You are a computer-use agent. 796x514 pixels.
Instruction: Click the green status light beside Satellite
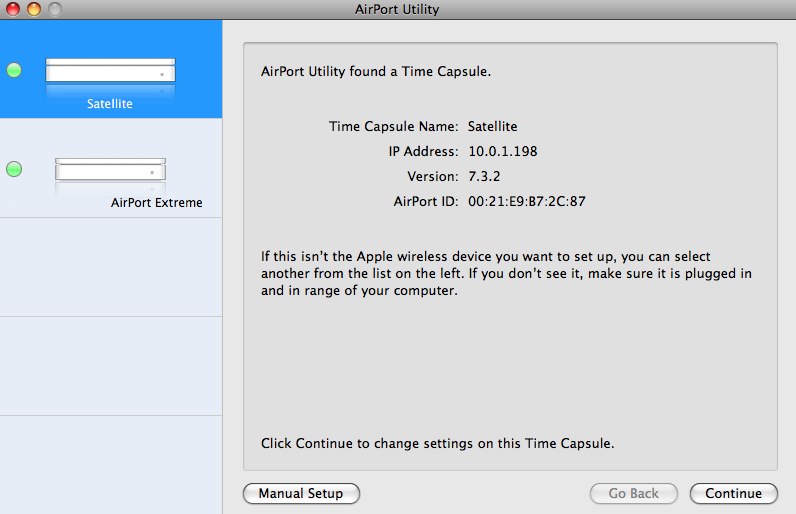(14, 70)
